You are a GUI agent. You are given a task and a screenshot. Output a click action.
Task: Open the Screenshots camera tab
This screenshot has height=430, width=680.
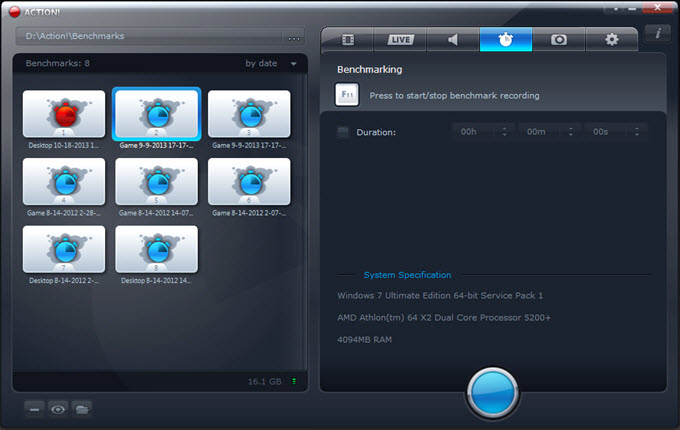(559, 40)
